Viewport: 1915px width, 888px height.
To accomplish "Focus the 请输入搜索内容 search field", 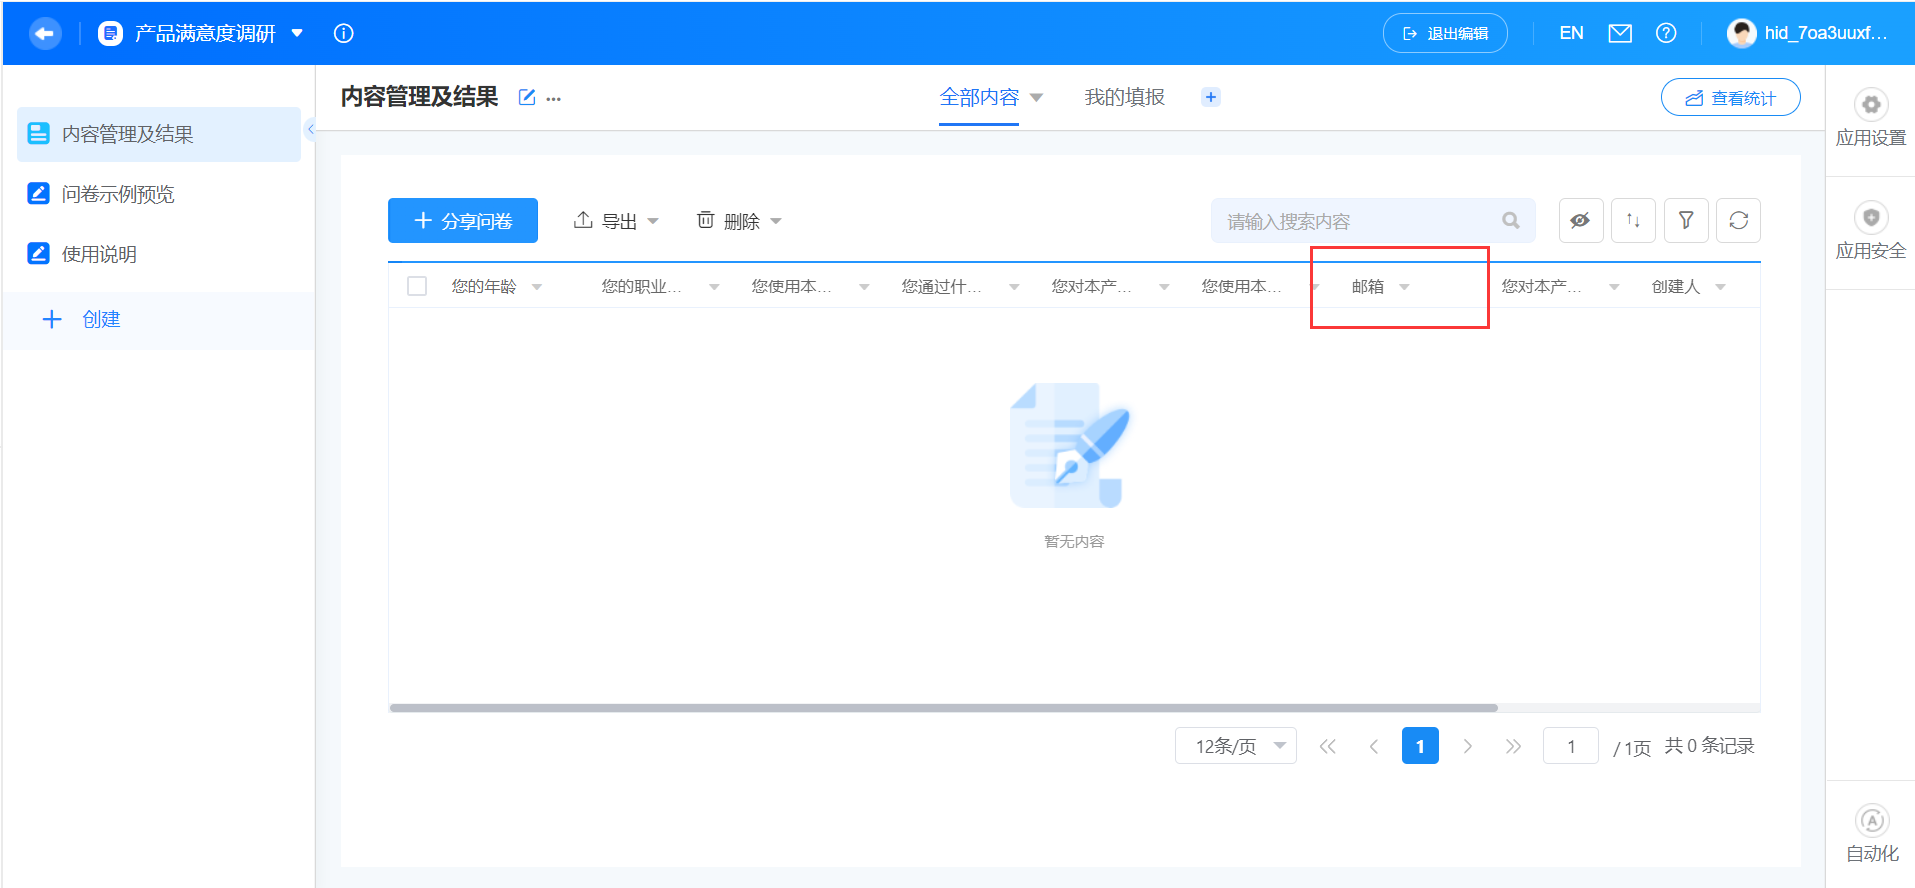I will (x=1373, y=220).
